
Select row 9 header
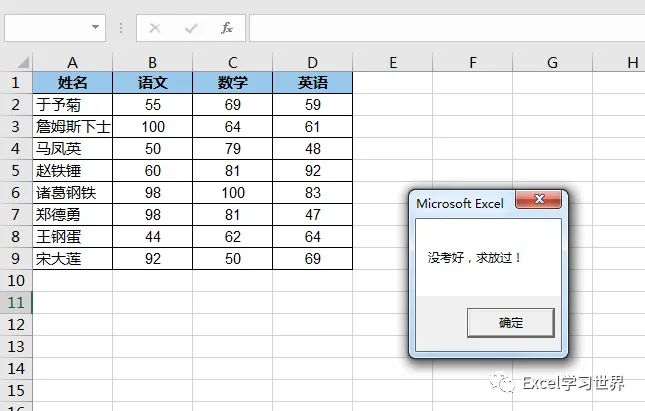point(16,259)
